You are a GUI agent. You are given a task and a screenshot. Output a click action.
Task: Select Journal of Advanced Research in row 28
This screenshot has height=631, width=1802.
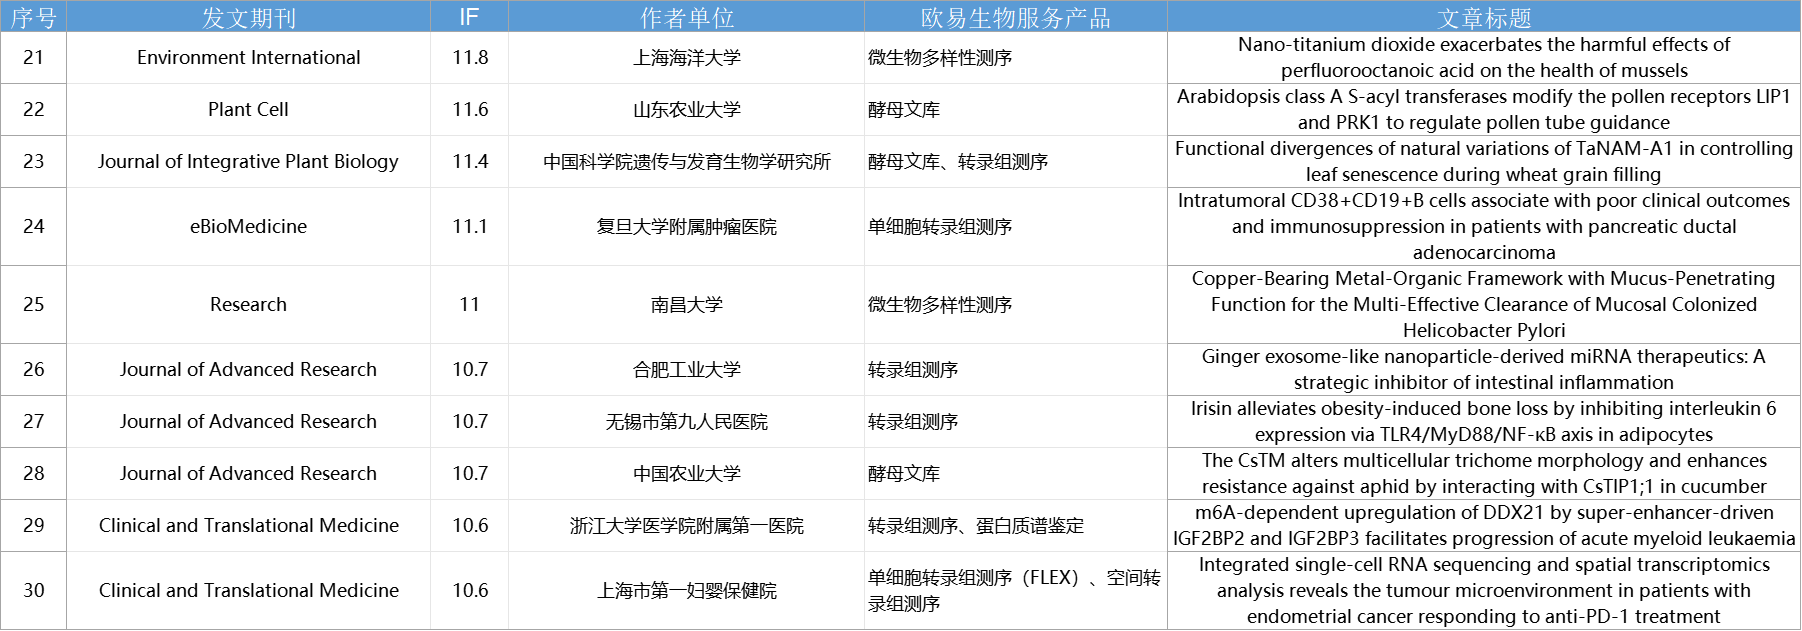pyautogui.click(x=248, y=474)
